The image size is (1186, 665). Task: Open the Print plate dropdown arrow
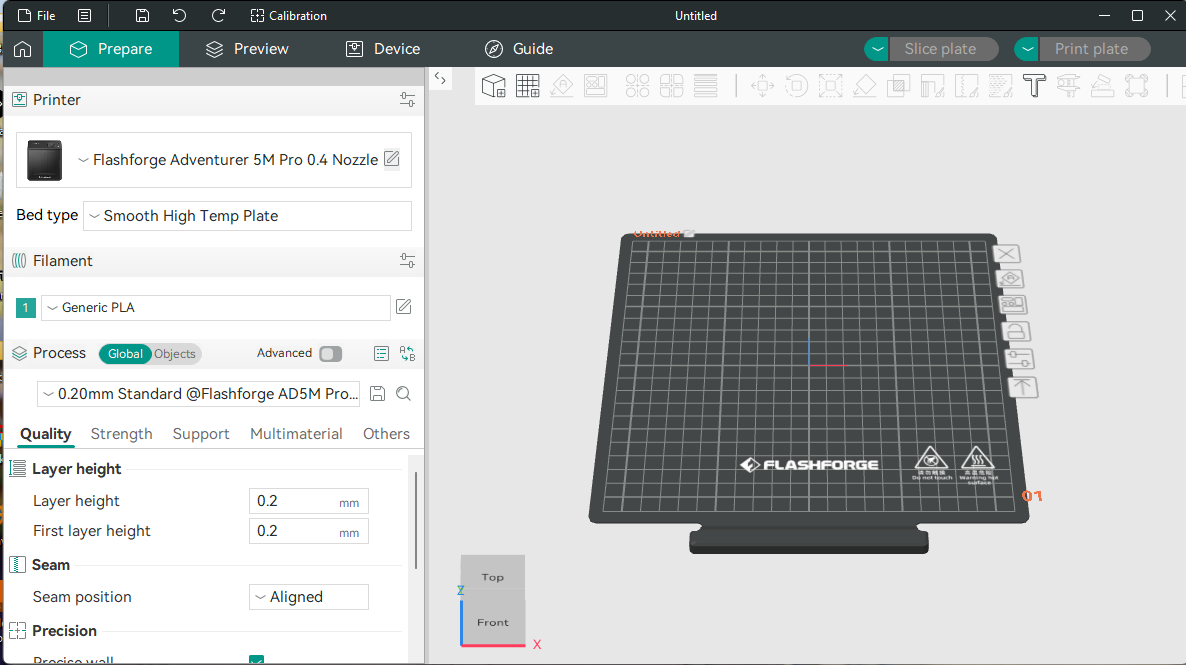1027,49
